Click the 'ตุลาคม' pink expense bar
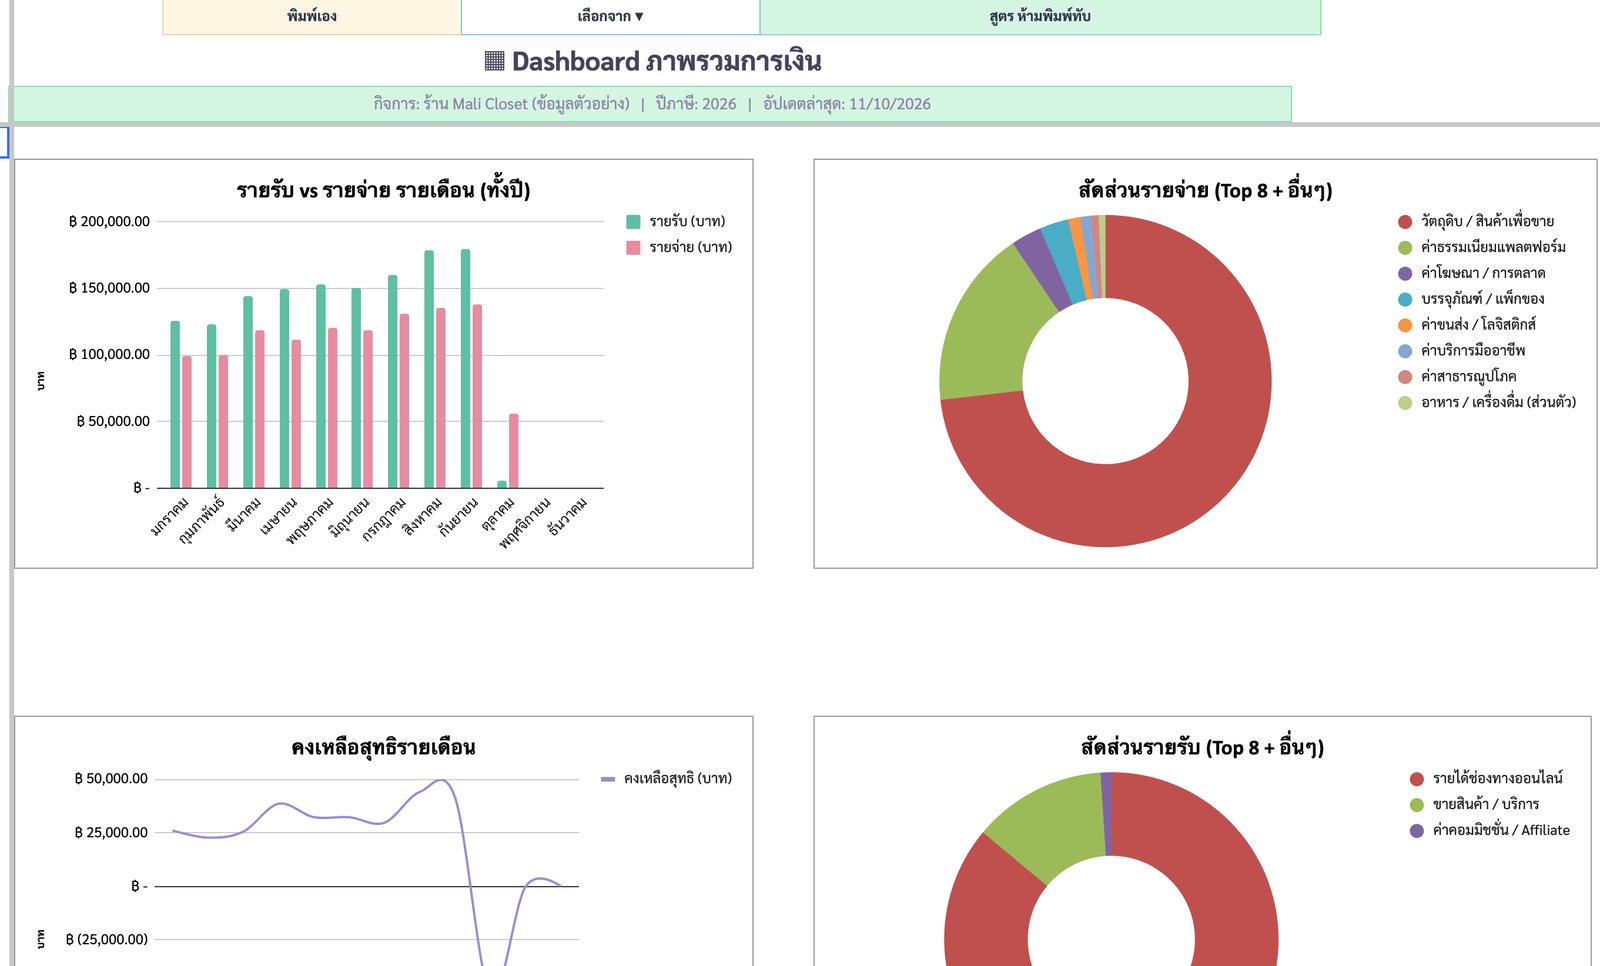 tap(513, 451)
